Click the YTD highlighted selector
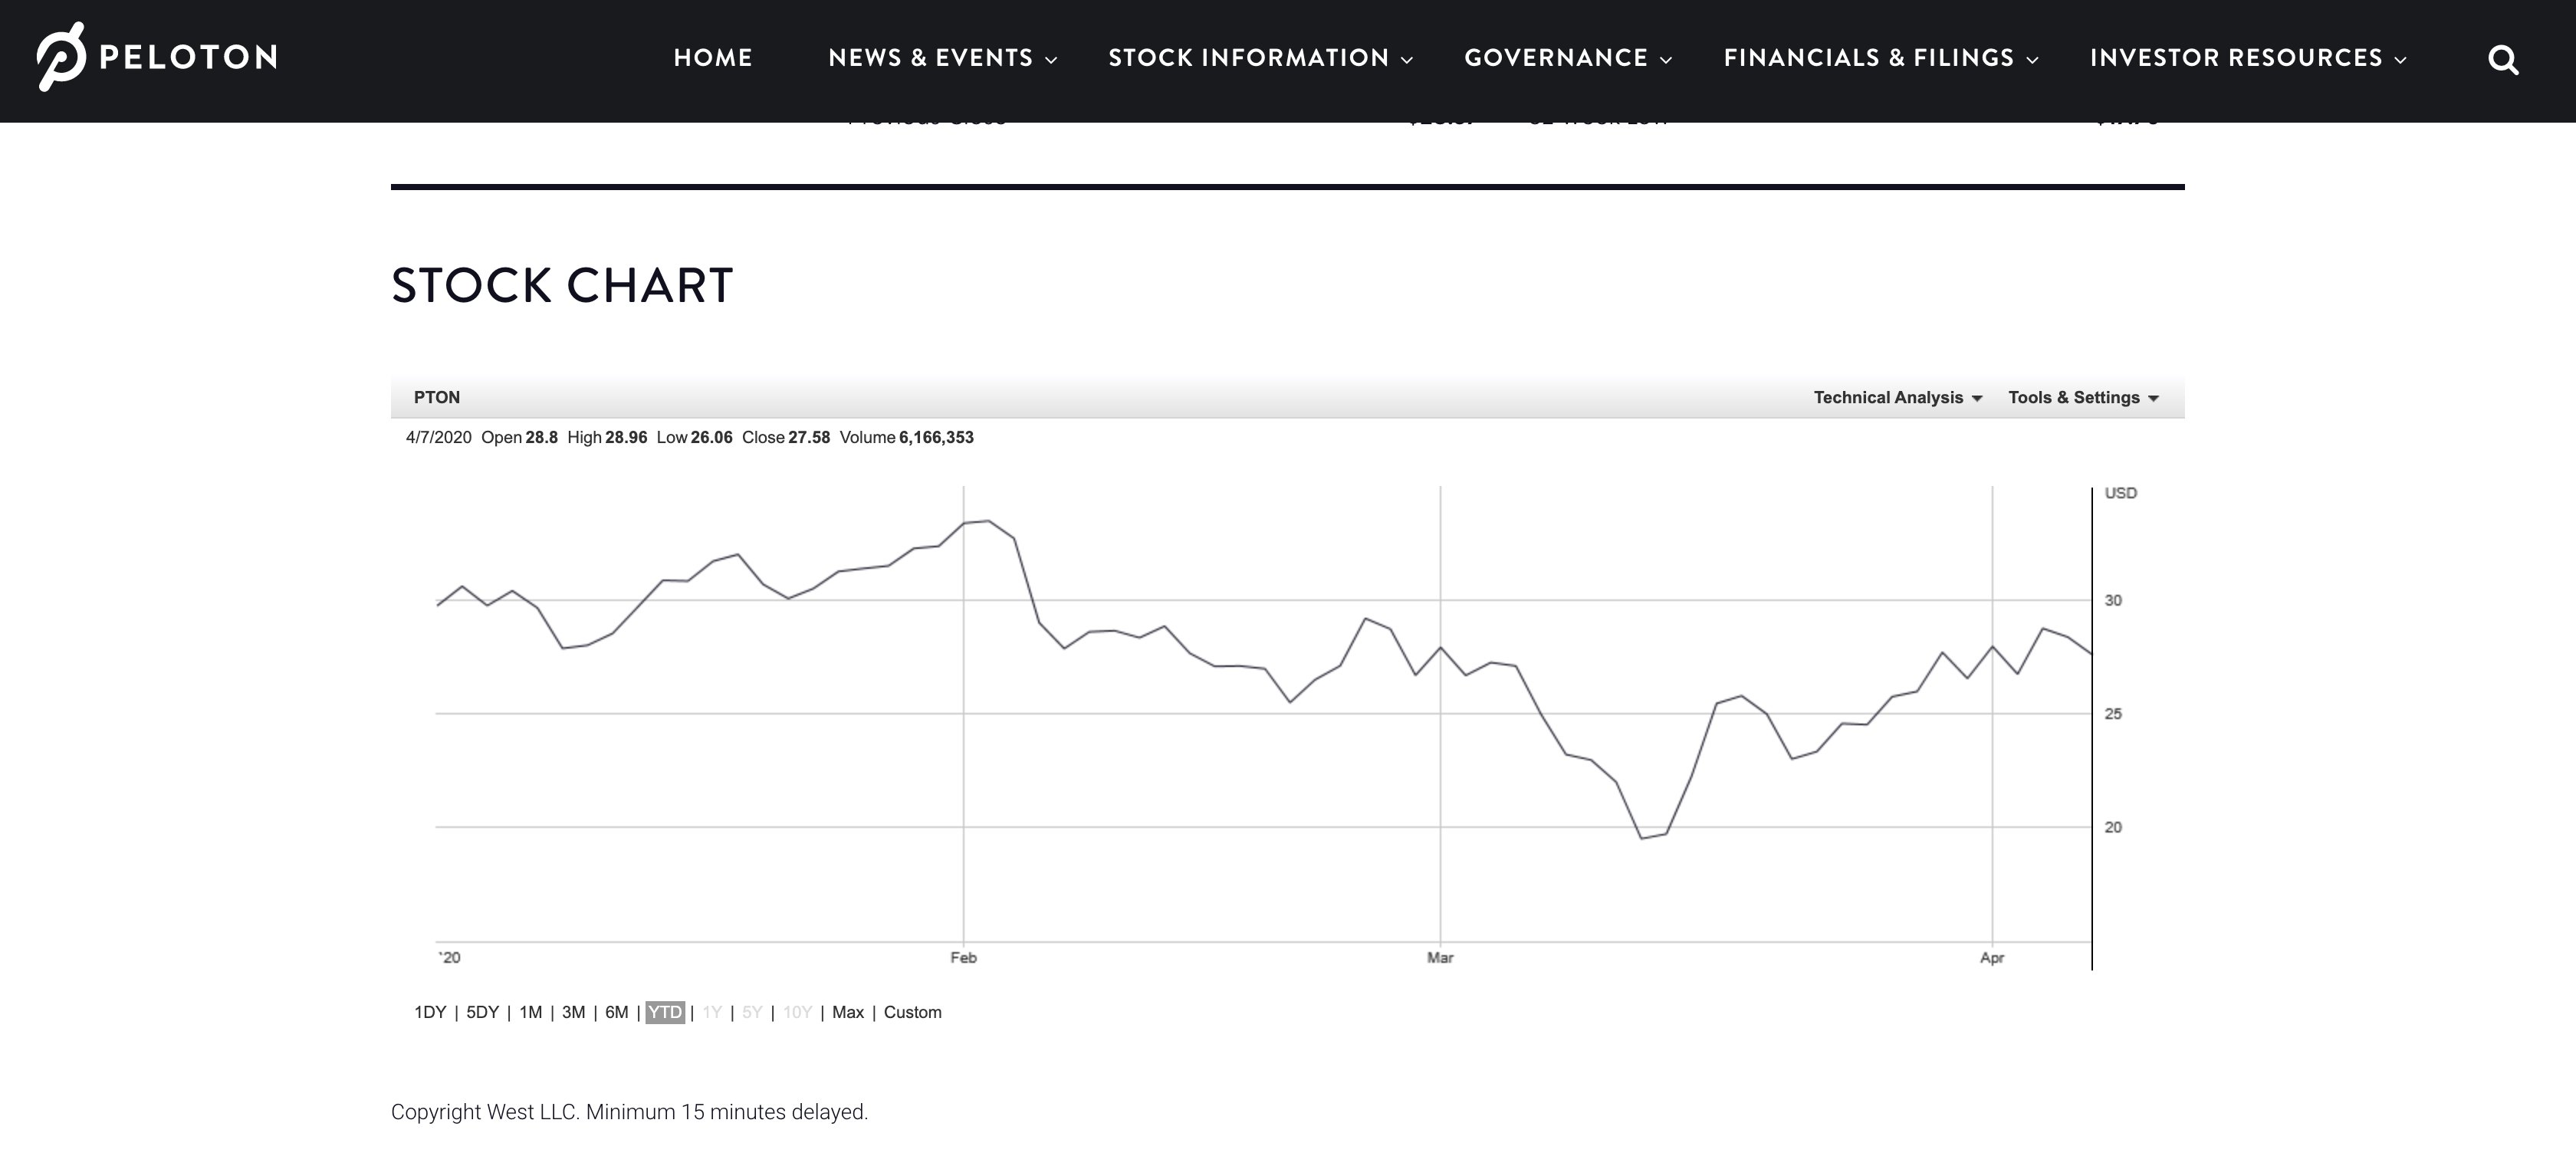This screenshot has width=2576, height=1156. [x=666, y=1012]
